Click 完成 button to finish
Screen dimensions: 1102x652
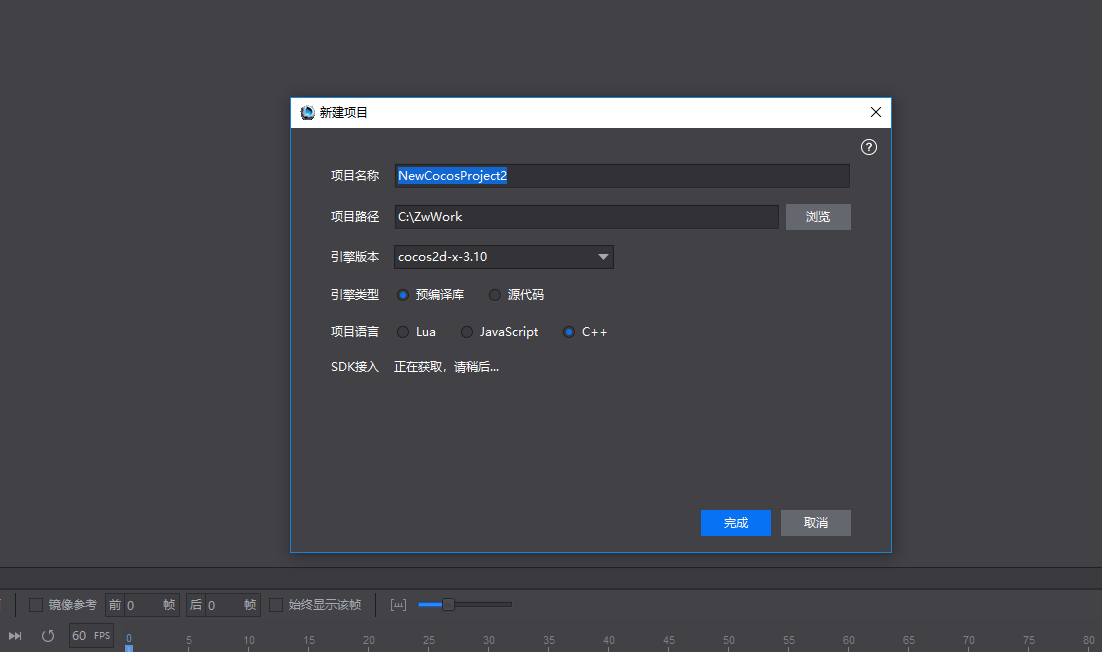pos(736,523)
